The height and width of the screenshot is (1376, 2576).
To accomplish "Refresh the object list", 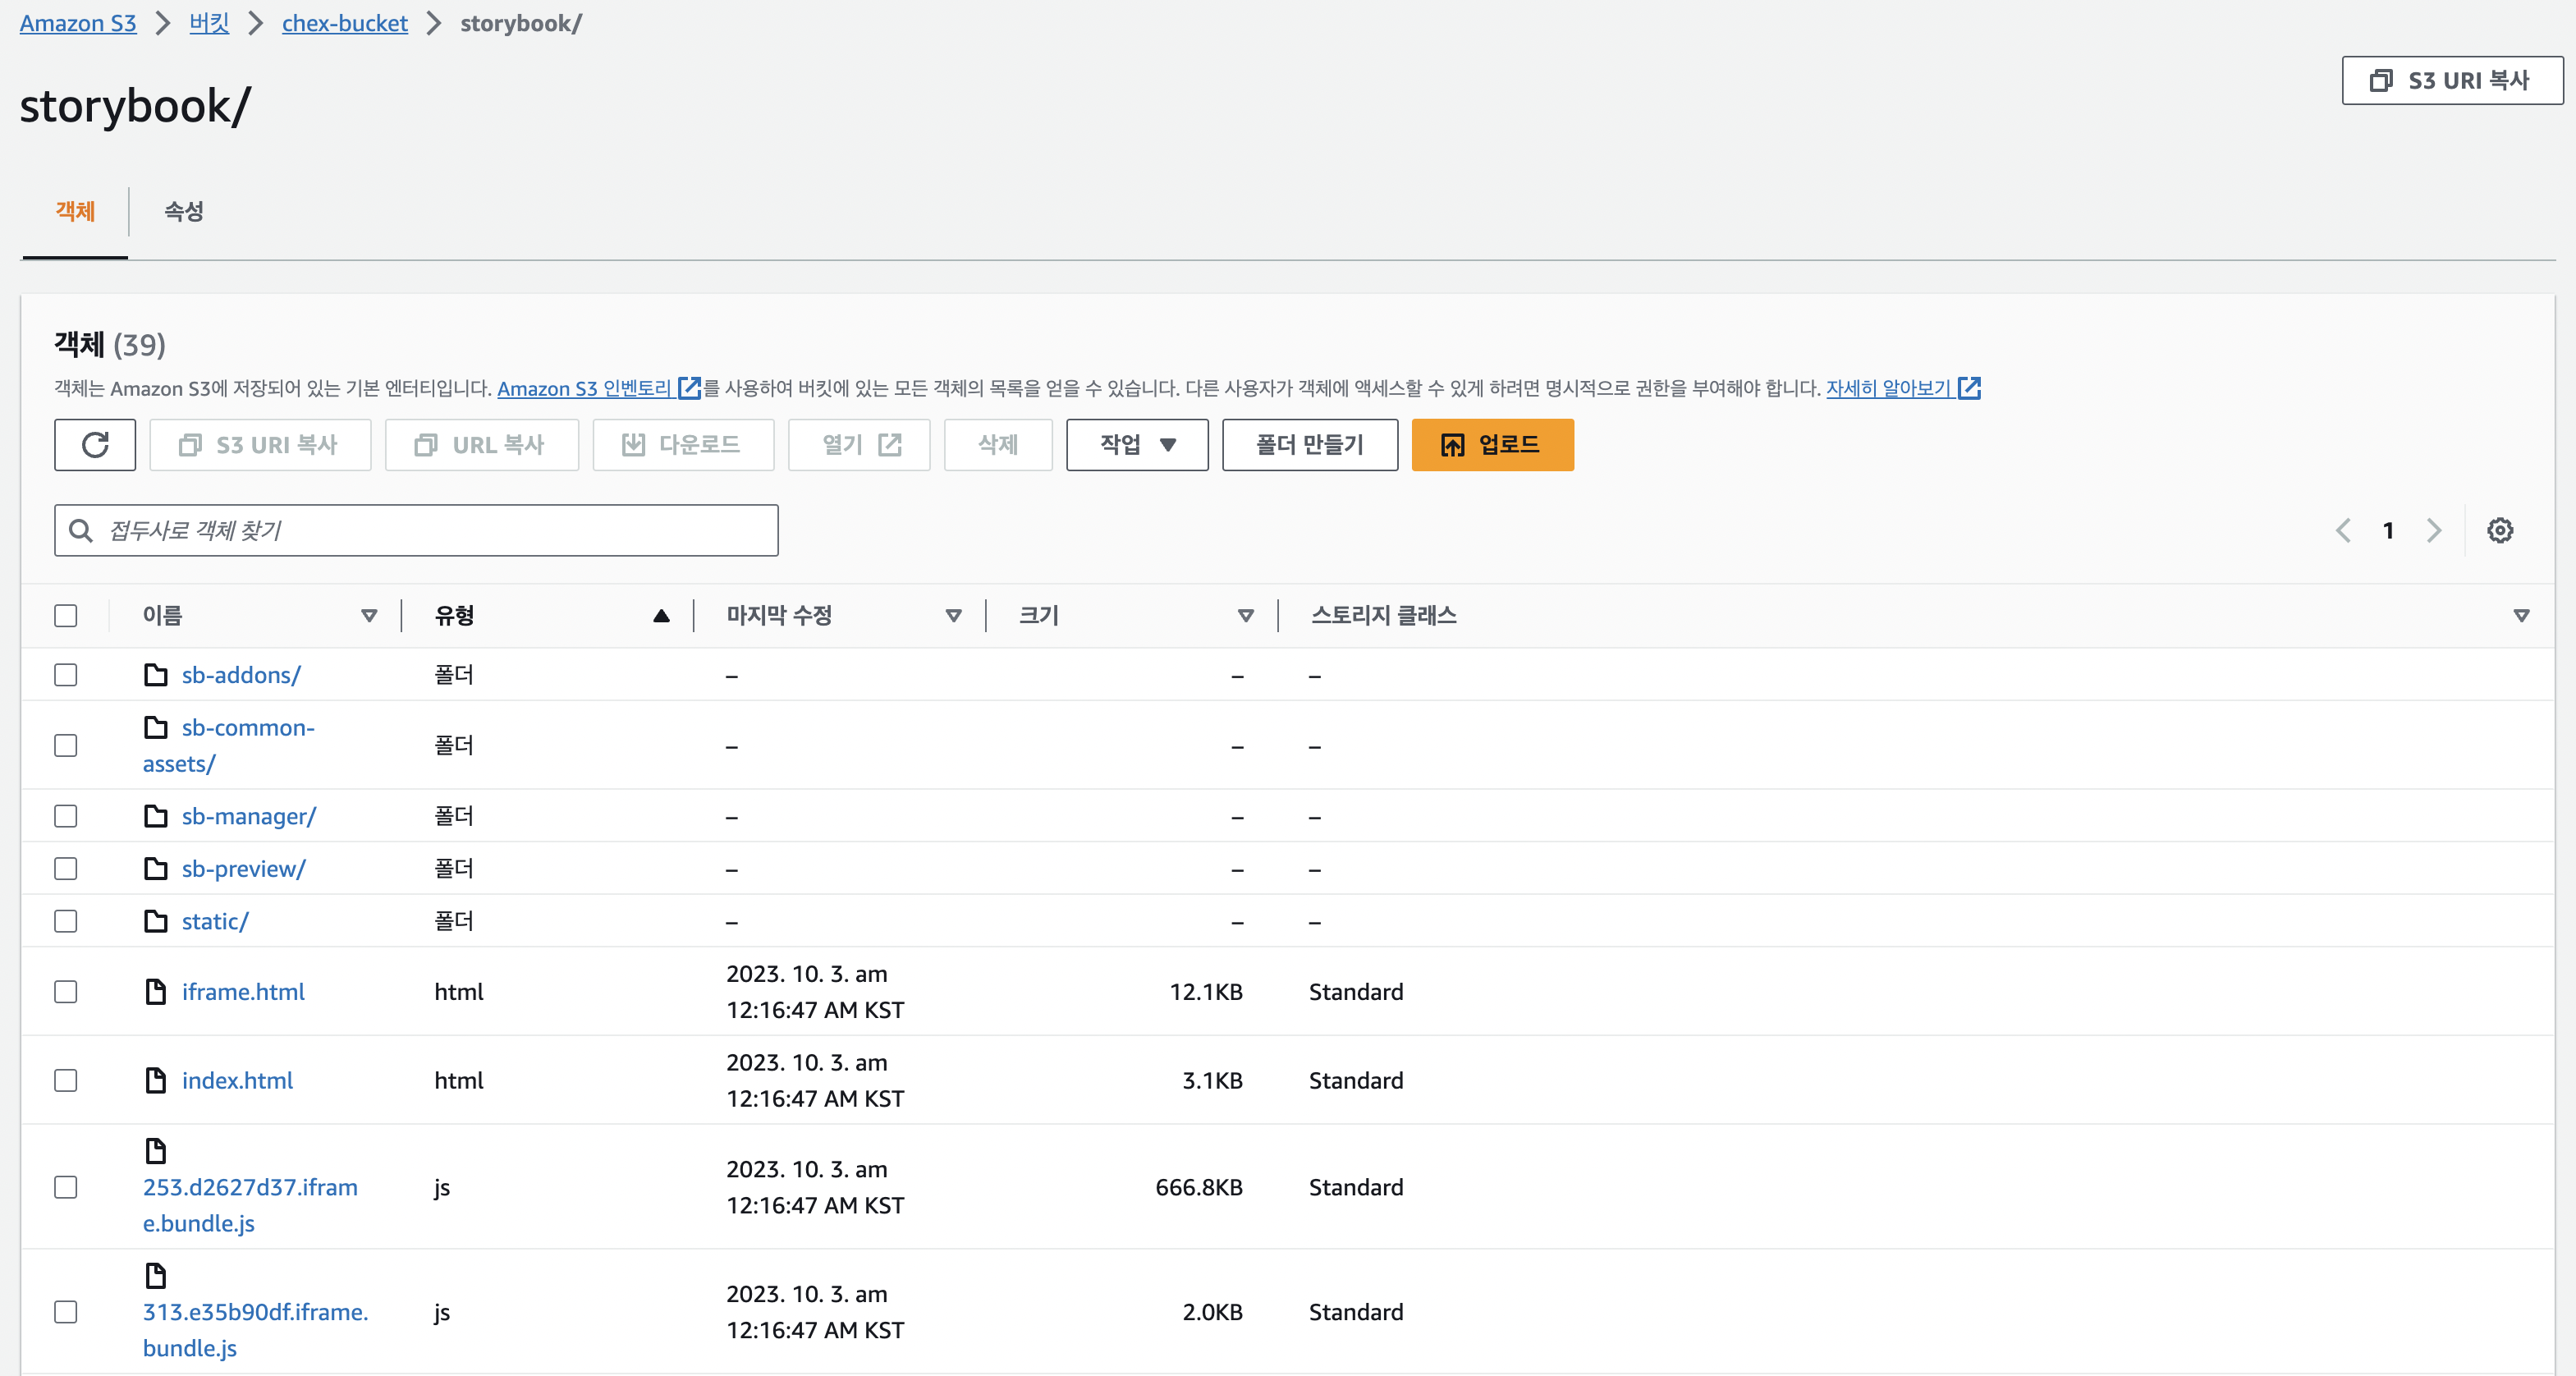I will click(95, 445).
